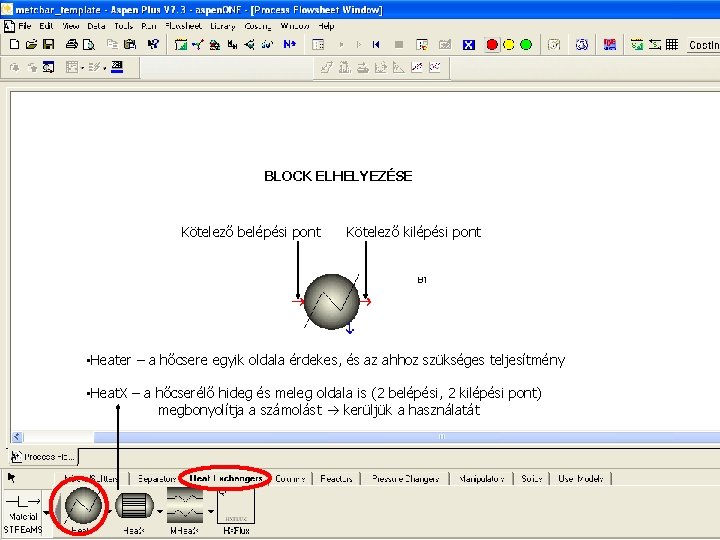Click the Copy icon in toolbar
Viewport: 720px width, 540px height.
(112, 44)
